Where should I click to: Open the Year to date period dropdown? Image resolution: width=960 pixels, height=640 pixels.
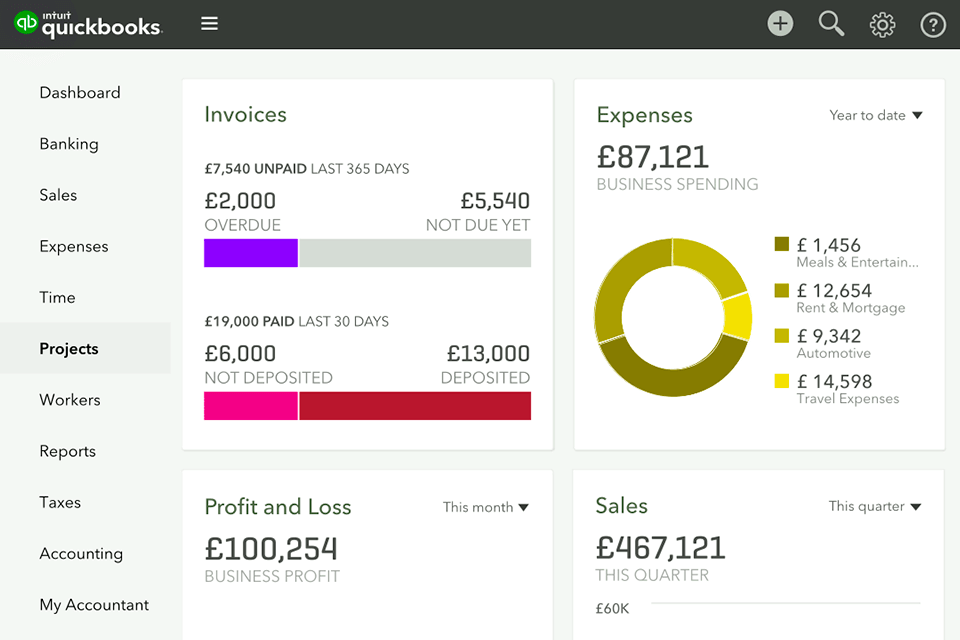point(875,115)
